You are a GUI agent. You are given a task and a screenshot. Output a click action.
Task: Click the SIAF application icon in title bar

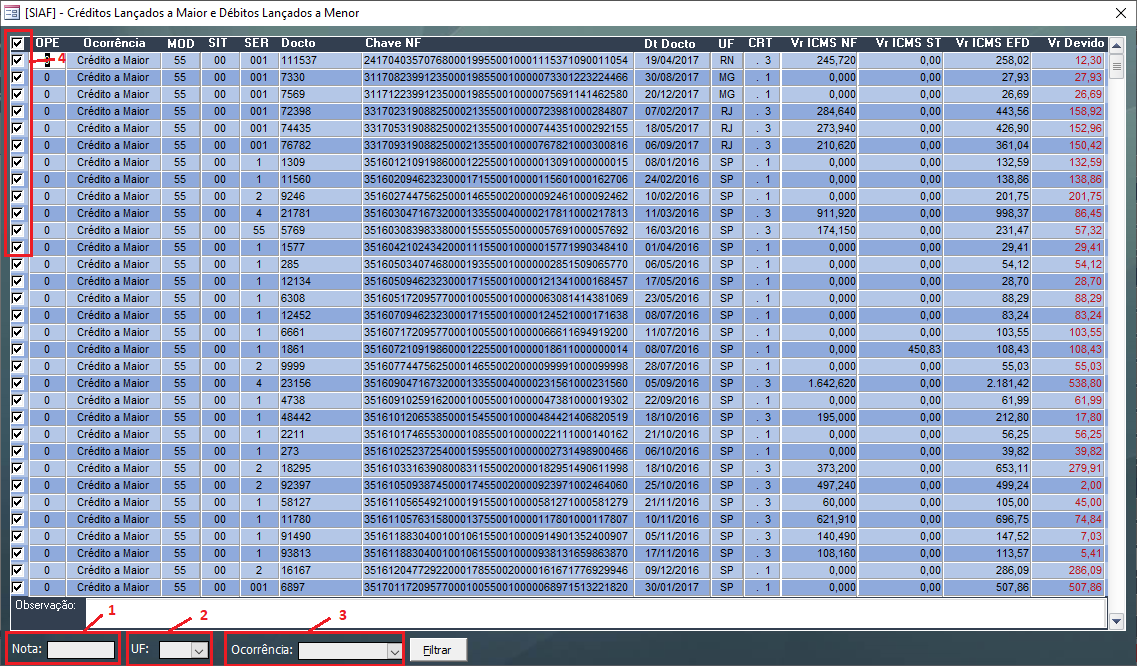point(12,13)
